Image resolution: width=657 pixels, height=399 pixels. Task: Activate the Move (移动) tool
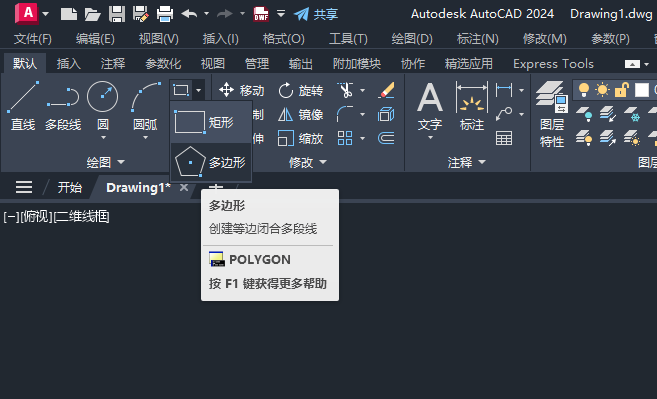241,90
